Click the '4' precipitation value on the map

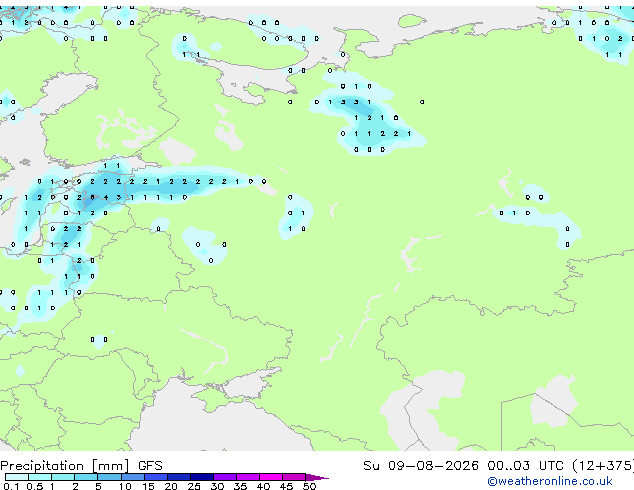point(106,198)
